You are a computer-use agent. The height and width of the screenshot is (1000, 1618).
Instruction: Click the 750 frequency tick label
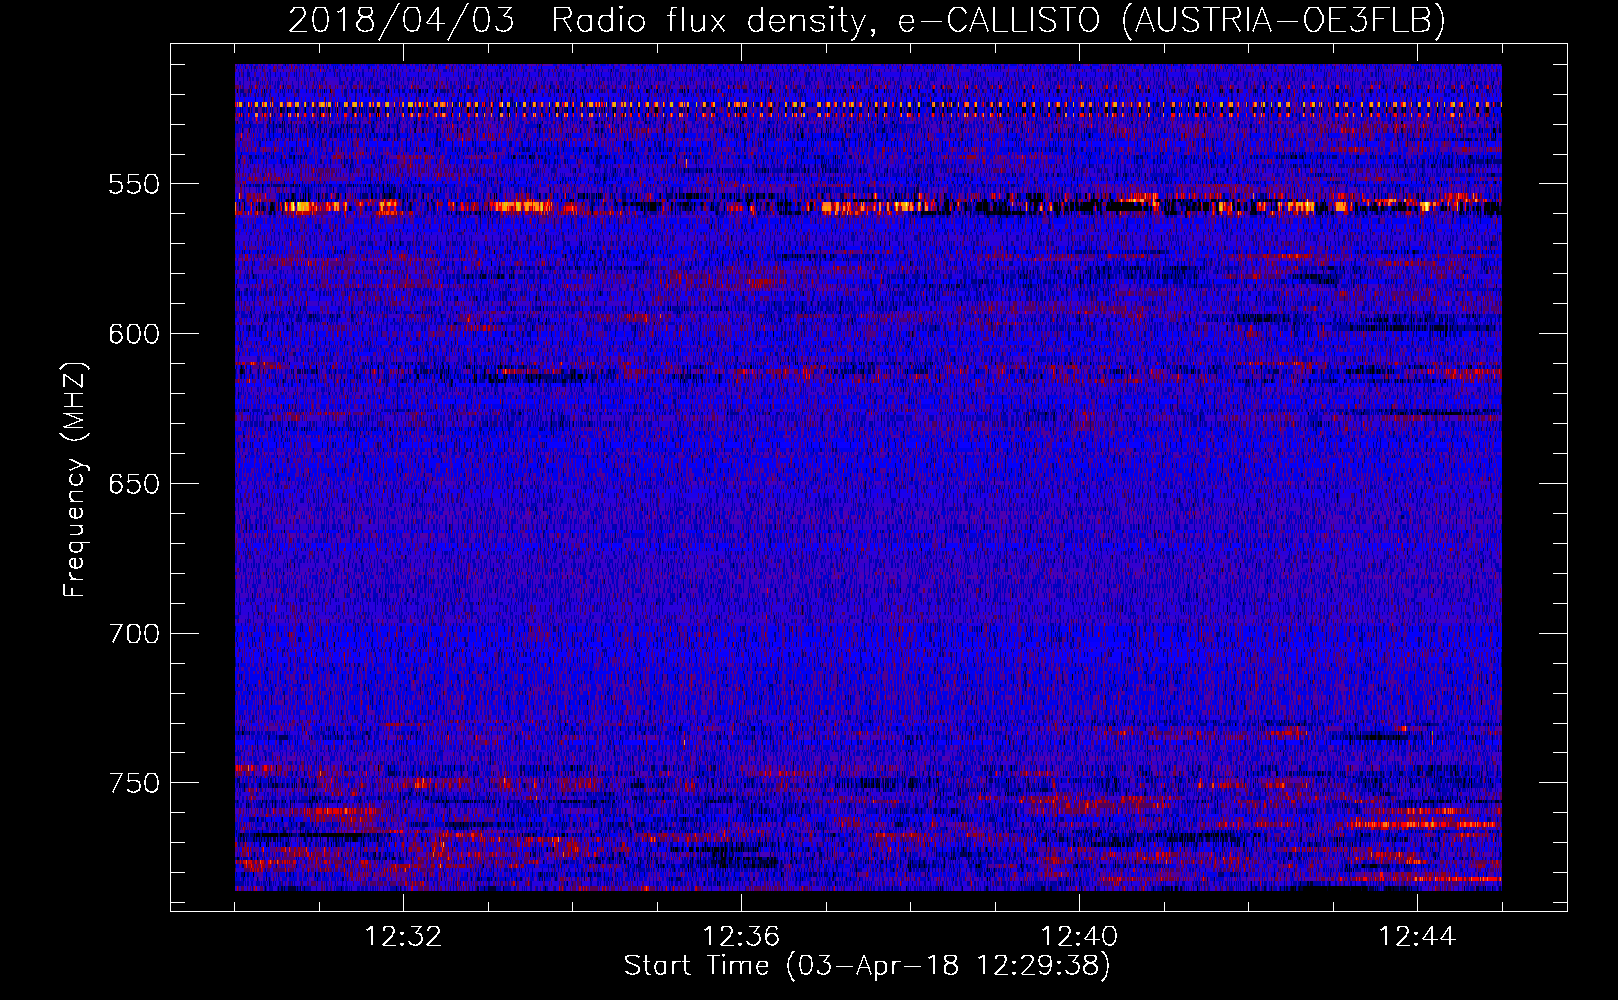pyautogui.click(x=133, y=783)
